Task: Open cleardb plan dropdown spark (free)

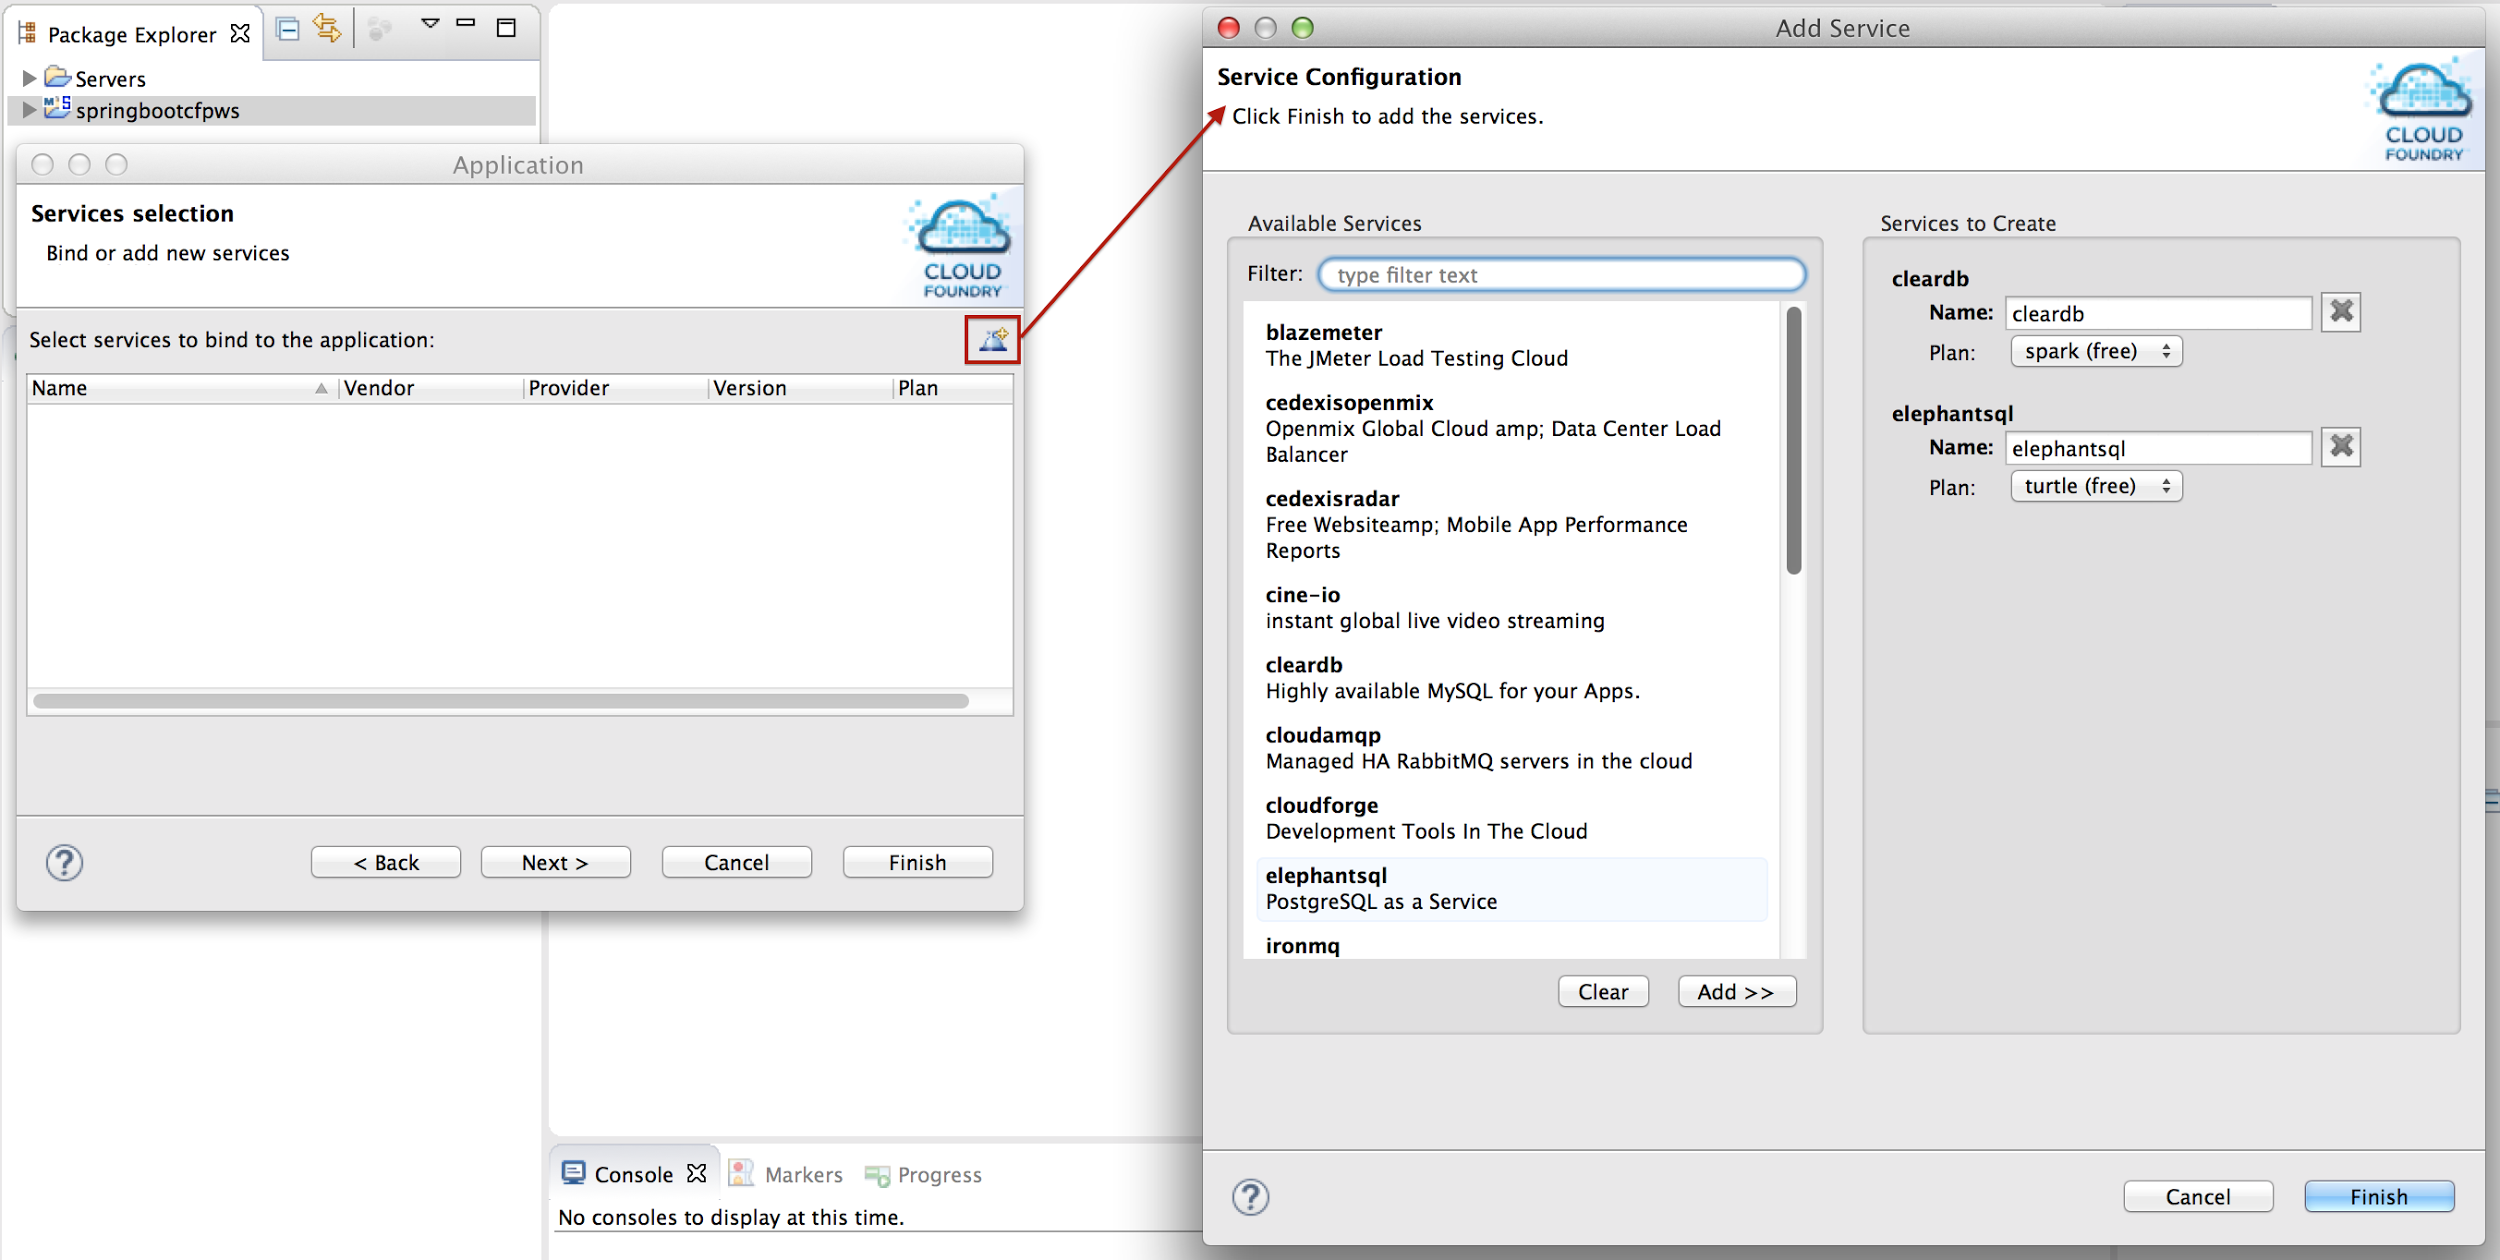Action: click(x=2096, y=351)
